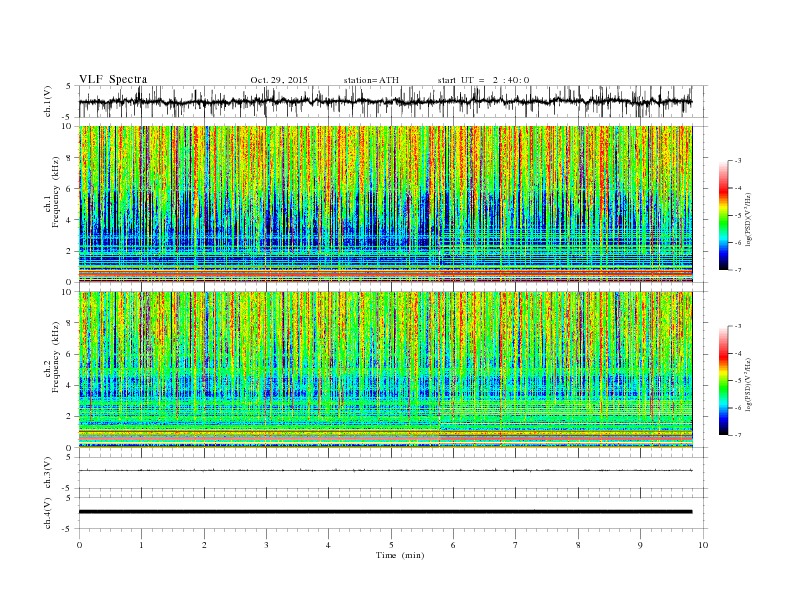
Task: Click the "ch.1 Frequency (kHz)" axis label
Action: [x=52, y=192]
